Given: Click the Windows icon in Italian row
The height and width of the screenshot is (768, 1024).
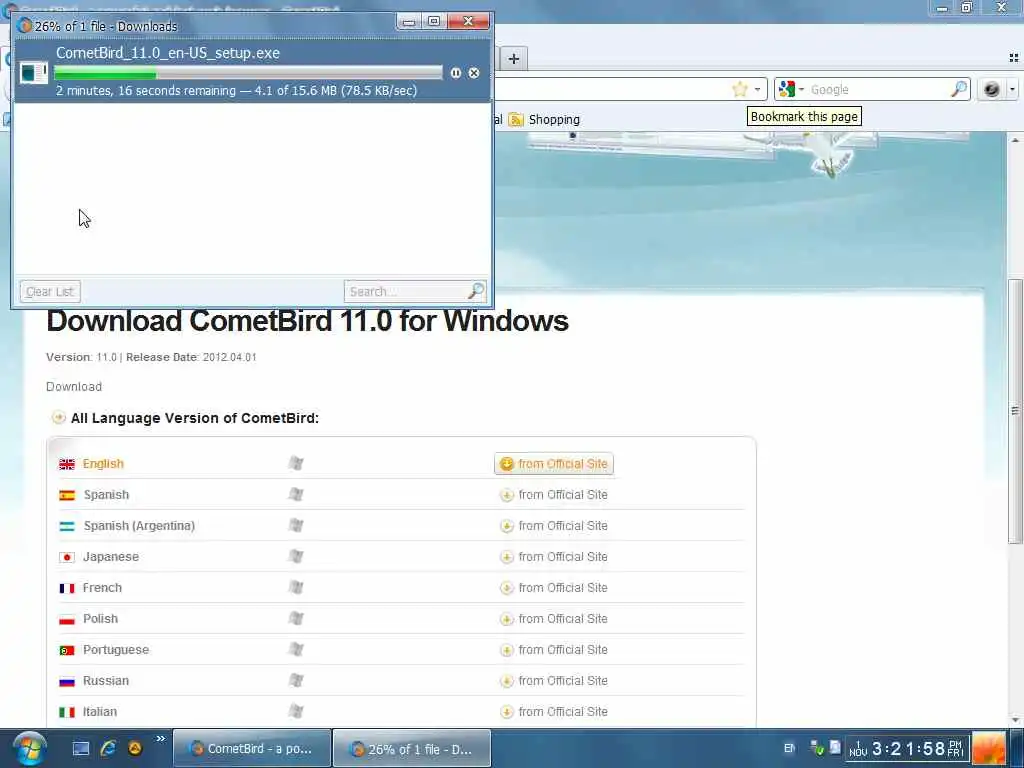Looking at the screenshot, I should point(296,711).
